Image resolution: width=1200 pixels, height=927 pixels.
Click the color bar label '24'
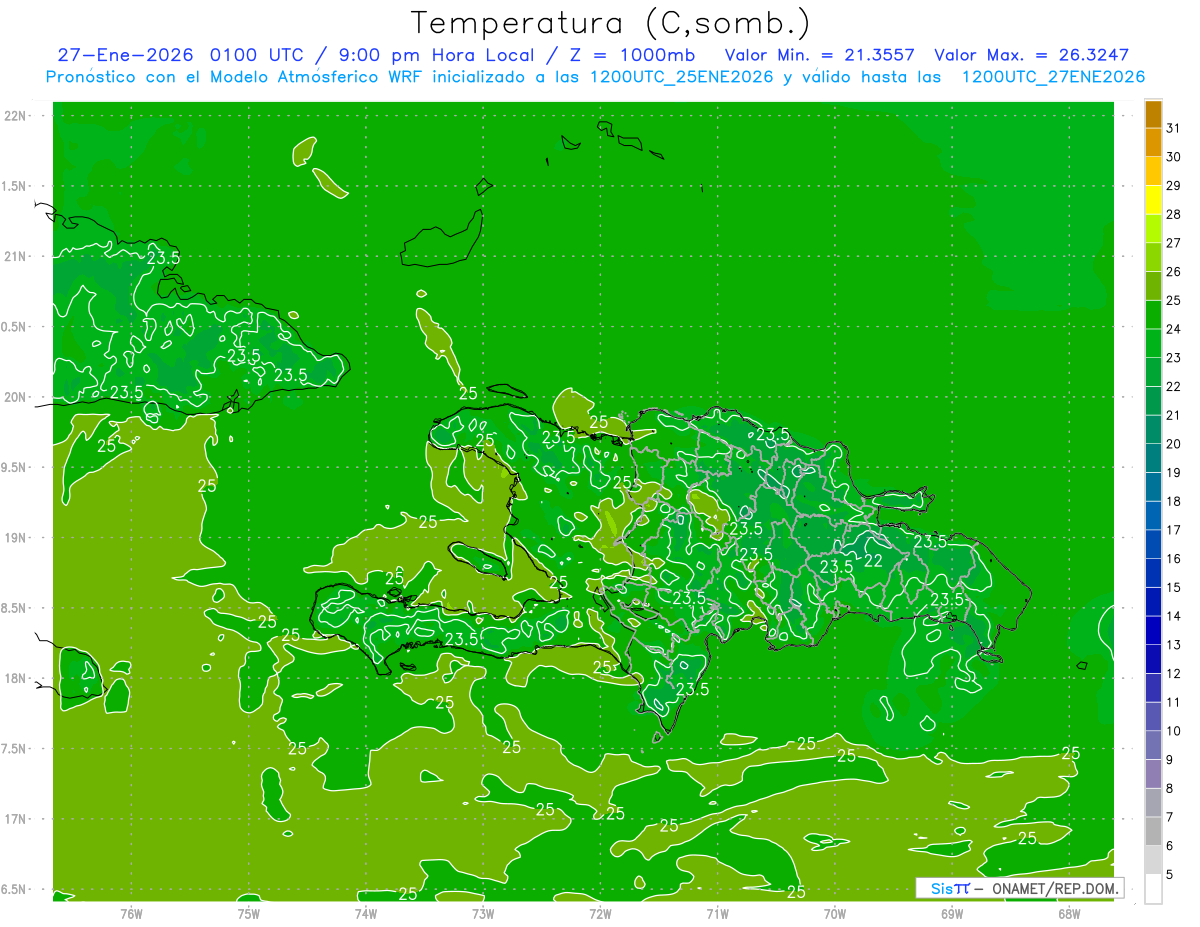point(1174,329)
